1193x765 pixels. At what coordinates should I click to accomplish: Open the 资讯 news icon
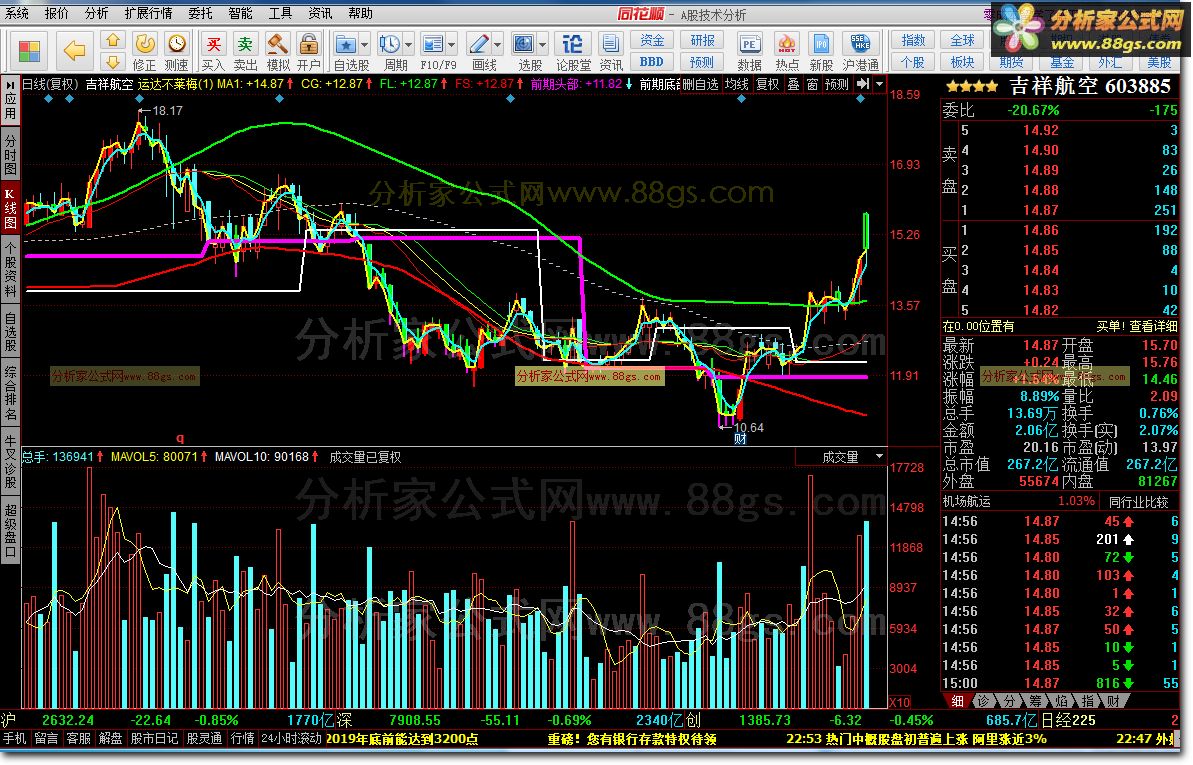click(610, 44)
